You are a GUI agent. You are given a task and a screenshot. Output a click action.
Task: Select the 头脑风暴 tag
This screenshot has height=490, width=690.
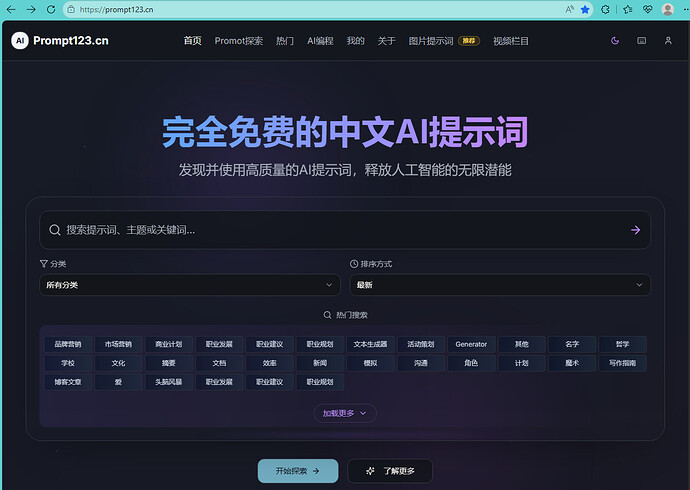[x=169, y=382]
